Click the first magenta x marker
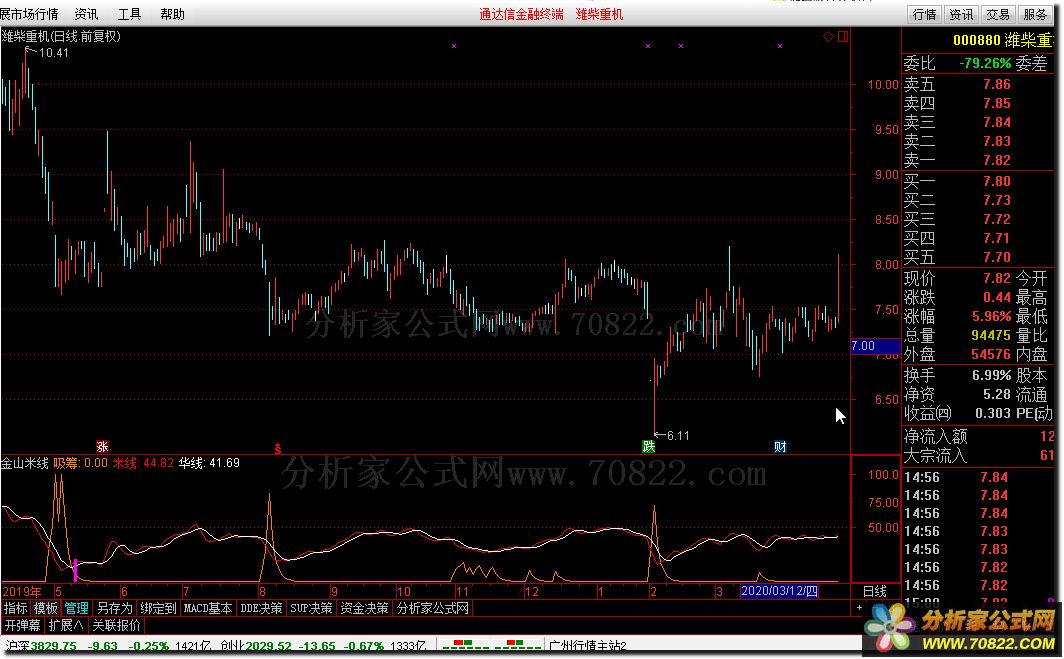This screenshot has width=1064, height=659. click(x=454, y=46)
